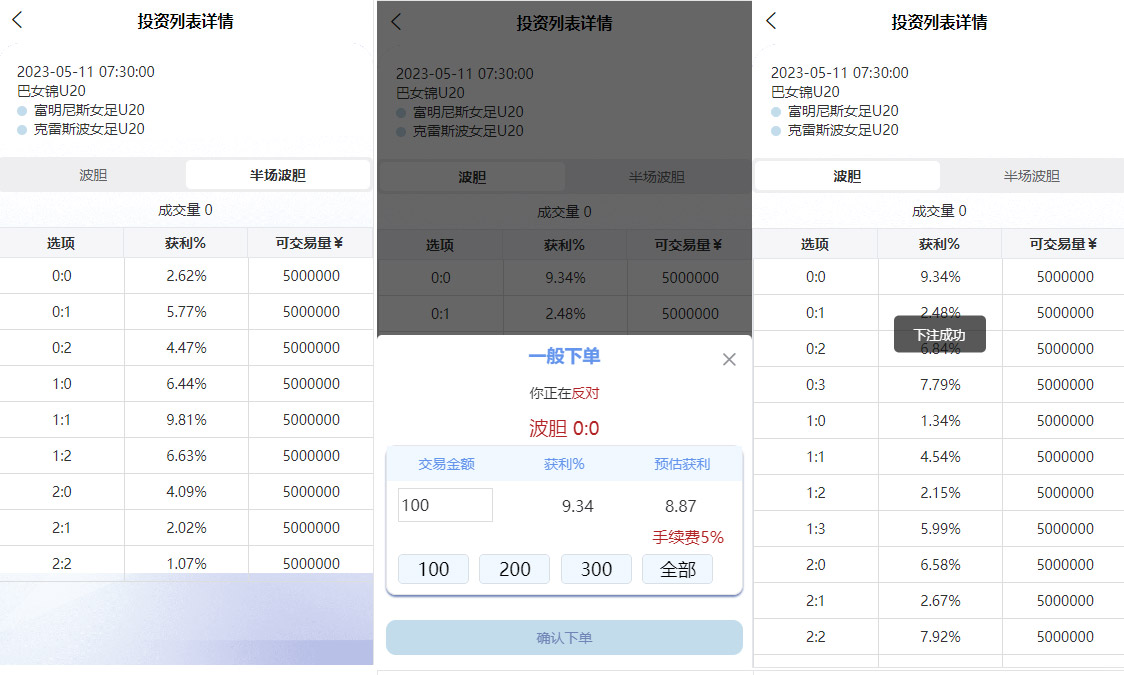Select the 波胆 tab on the right screen
The height and width of the screenshot is (675, 1124).
[847, 176]
